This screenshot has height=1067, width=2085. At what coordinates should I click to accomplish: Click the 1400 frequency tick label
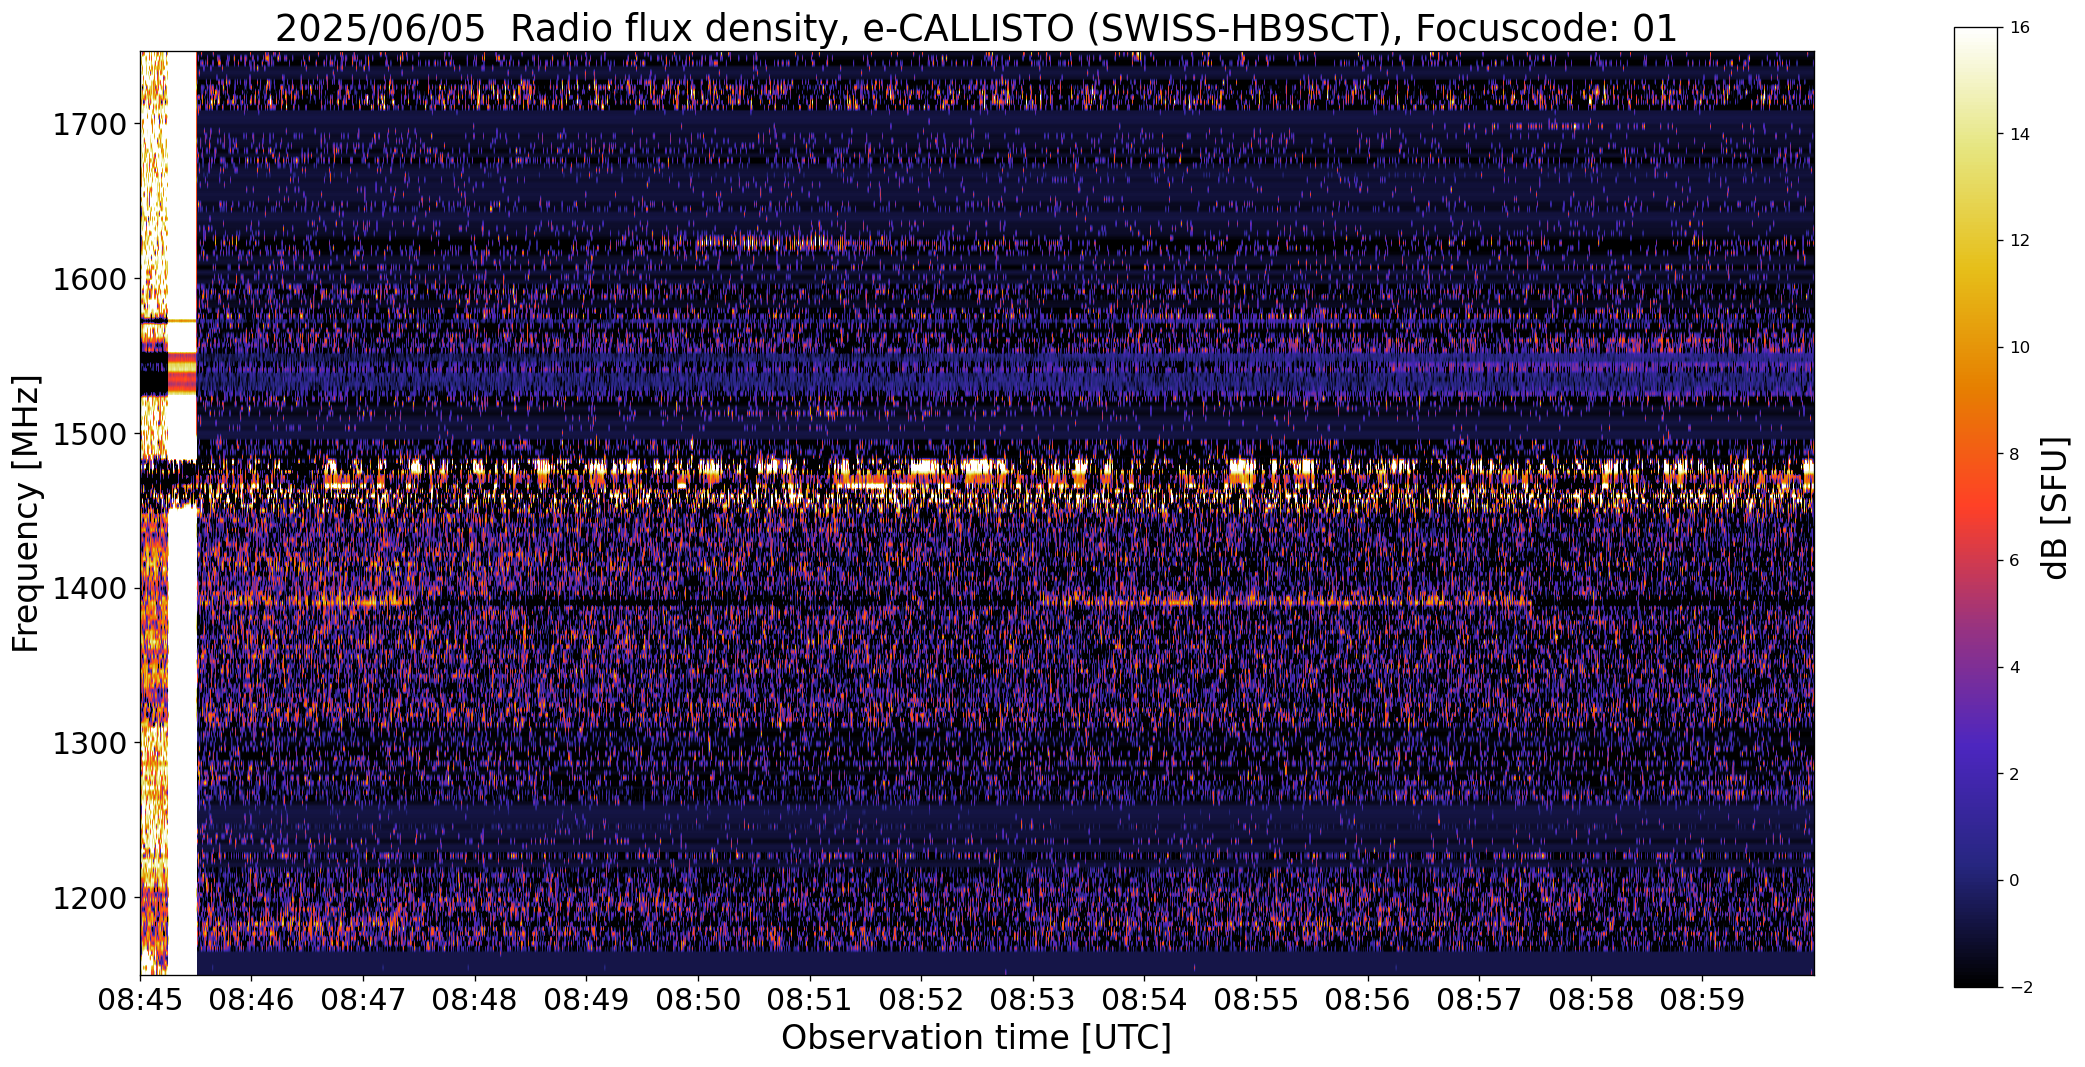click(89, 589)
